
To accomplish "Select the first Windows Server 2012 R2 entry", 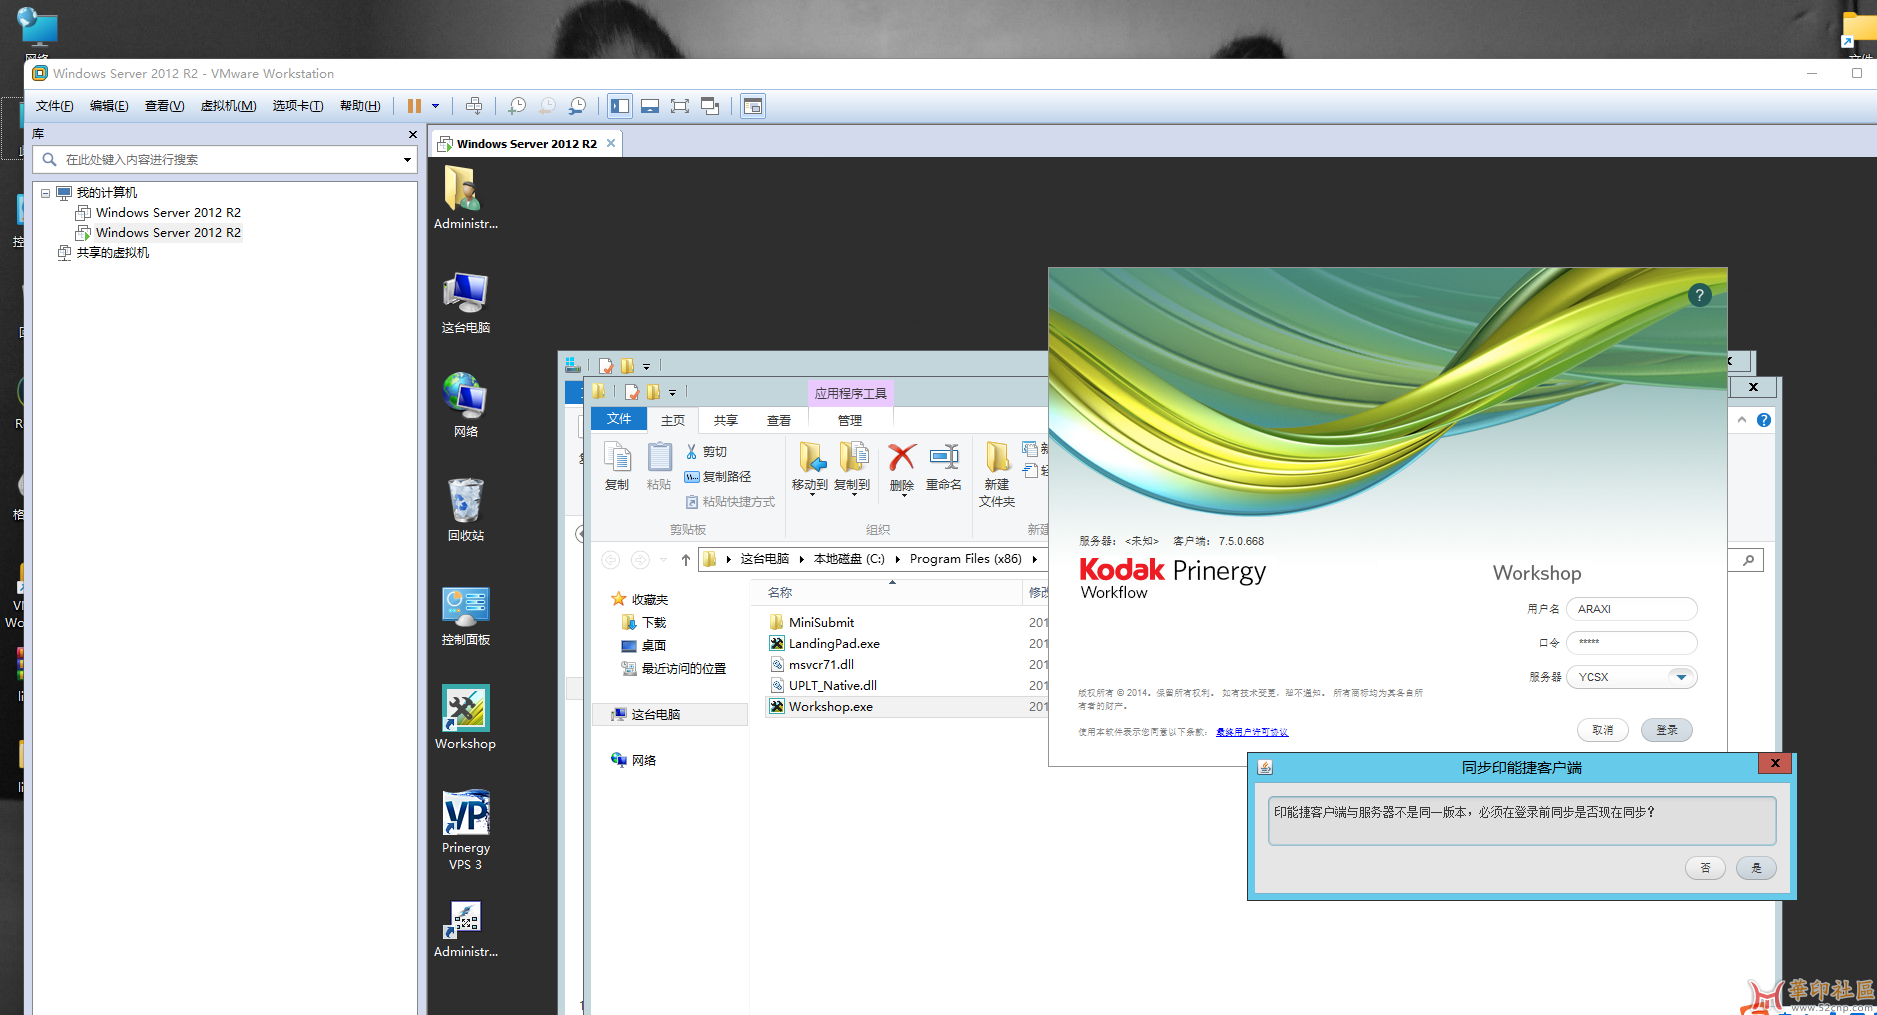I will (168, 213).
